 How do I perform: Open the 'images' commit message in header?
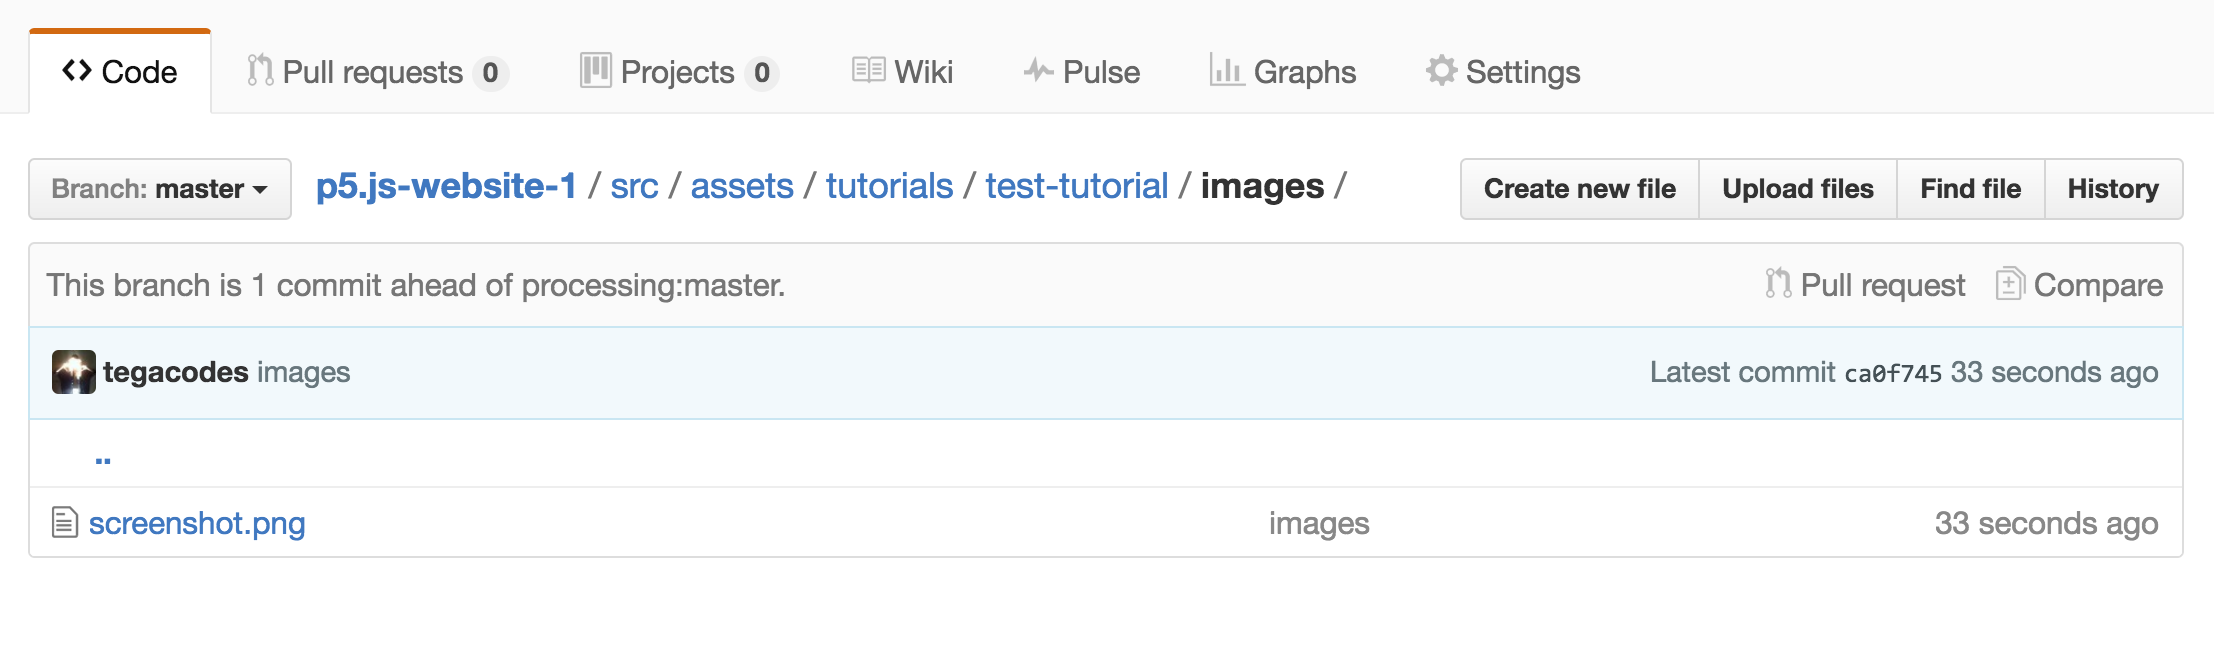coord(304,372)
